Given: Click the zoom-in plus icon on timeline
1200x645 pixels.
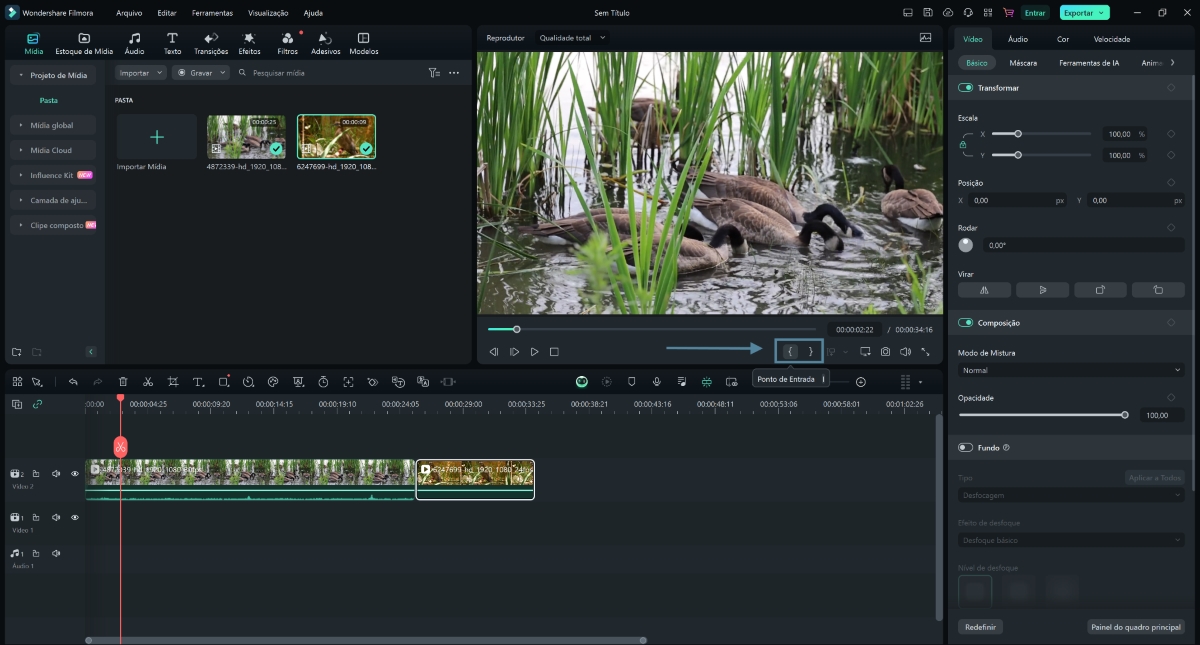Looking at the screenshot, I should pyautogui.click(x=861, y=382).
